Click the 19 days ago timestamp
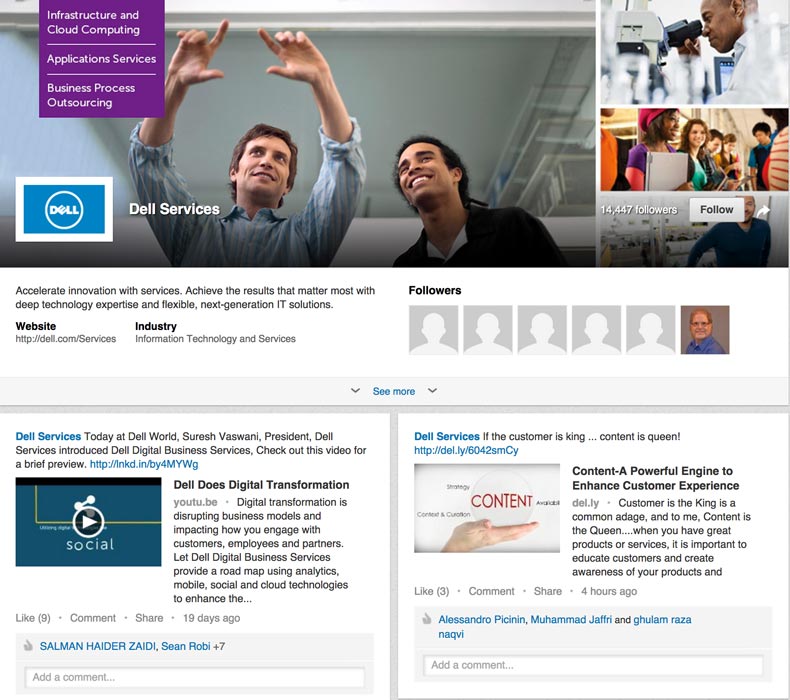Image resolution: width=790 pixels, height=700 pixels. pos(211,618)
